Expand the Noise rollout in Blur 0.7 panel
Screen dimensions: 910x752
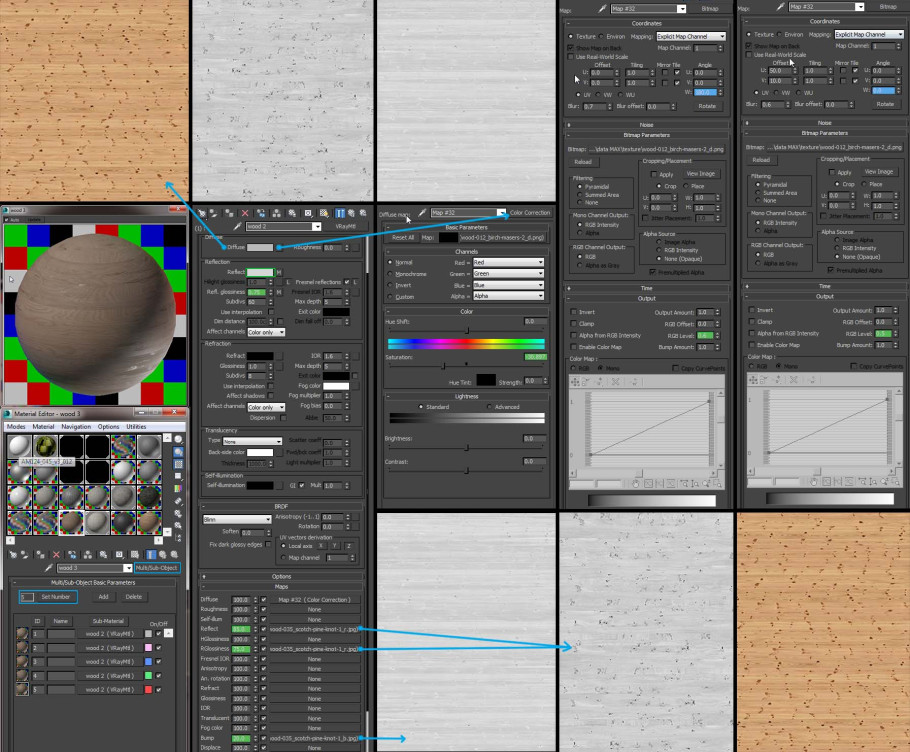point(646,125)
